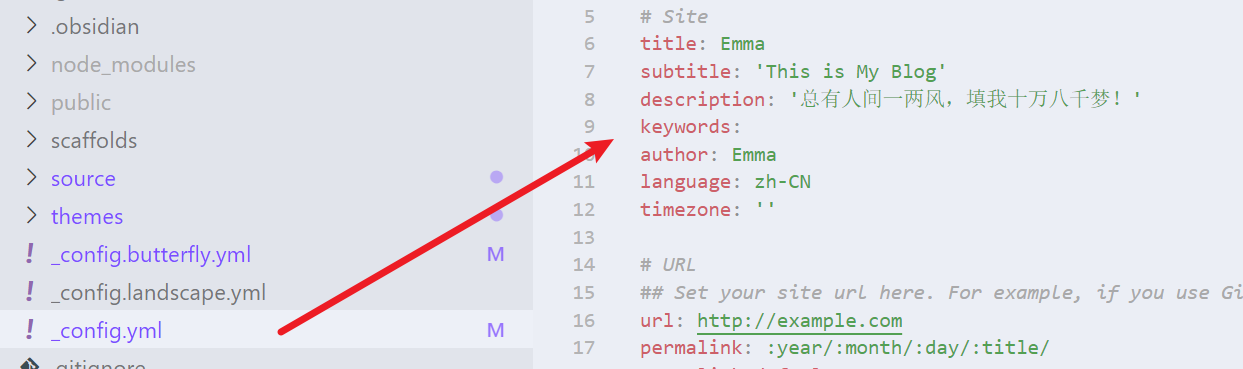Open _config.butterfly.yml file

(151, 255)
